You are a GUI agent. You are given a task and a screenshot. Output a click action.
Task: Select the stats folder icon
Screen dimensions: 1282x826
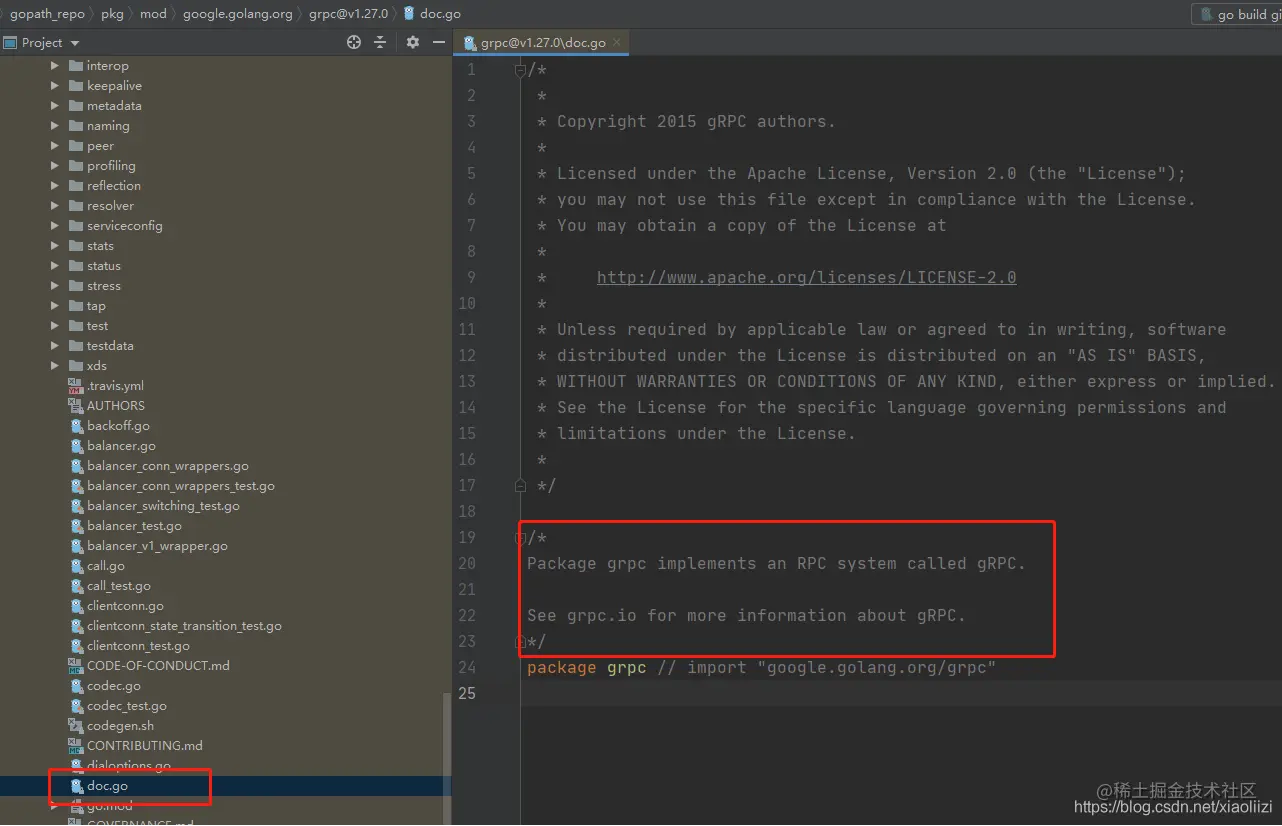coord(76,246)
